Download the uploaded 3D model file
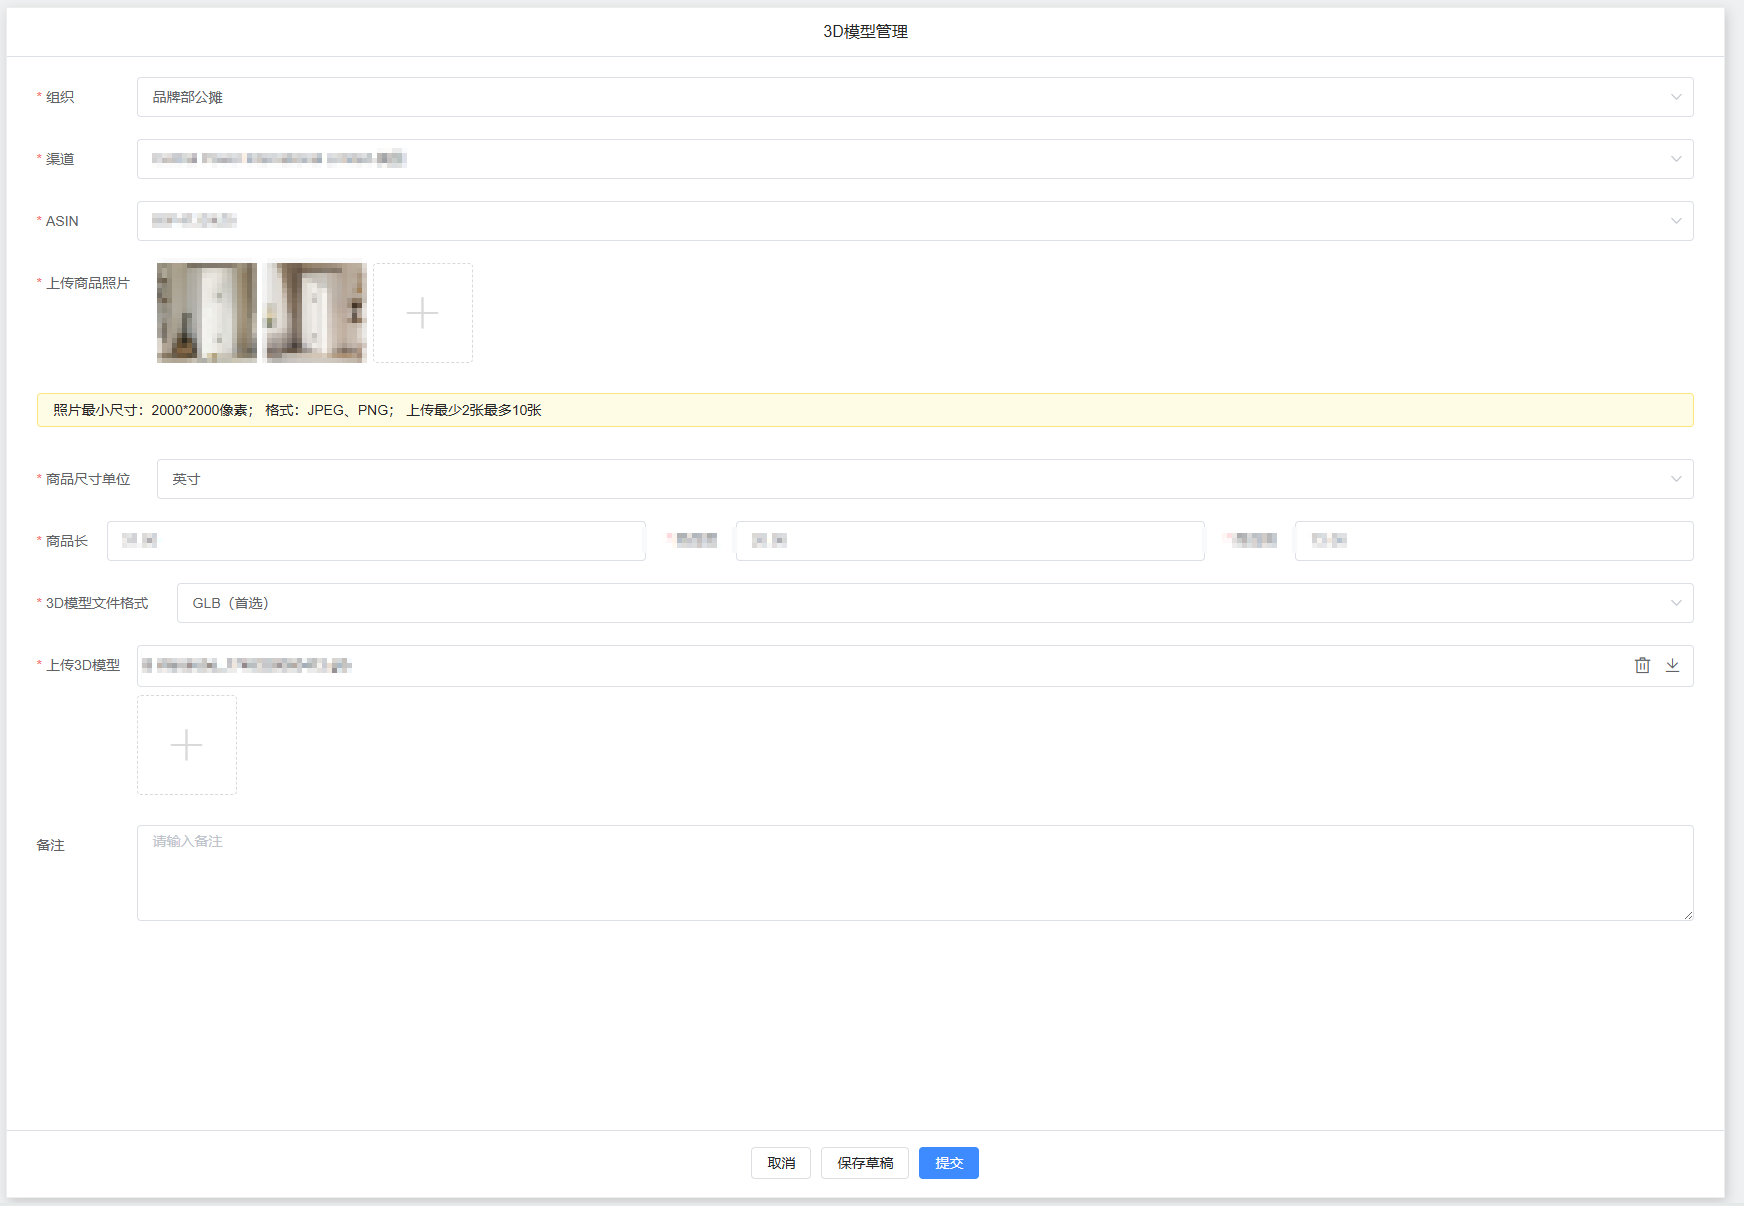The height and width of the screenshot is (1206, 1744). (1672, 666)
